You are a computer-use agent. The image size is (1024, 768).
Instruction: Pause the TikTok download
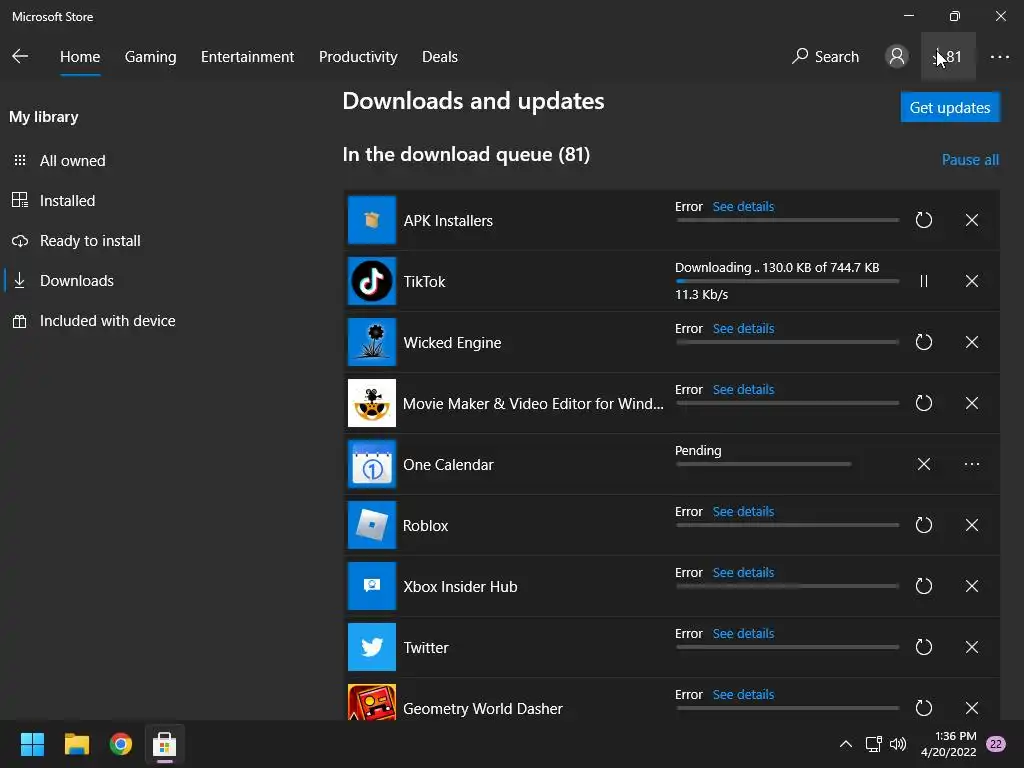(x=923, y=281)
